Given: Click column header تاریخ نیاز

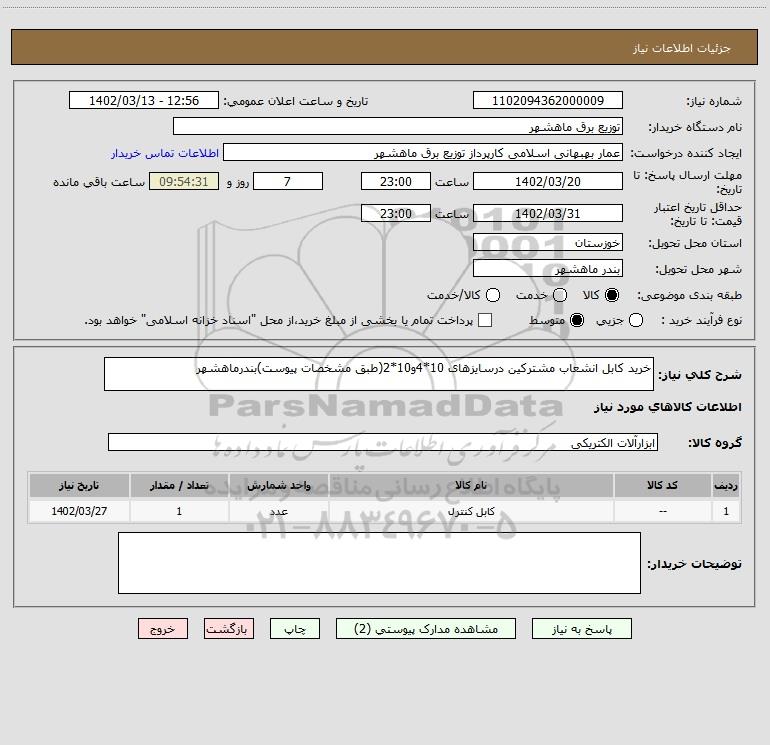Looking at the screenshot, I should (79, 485).
